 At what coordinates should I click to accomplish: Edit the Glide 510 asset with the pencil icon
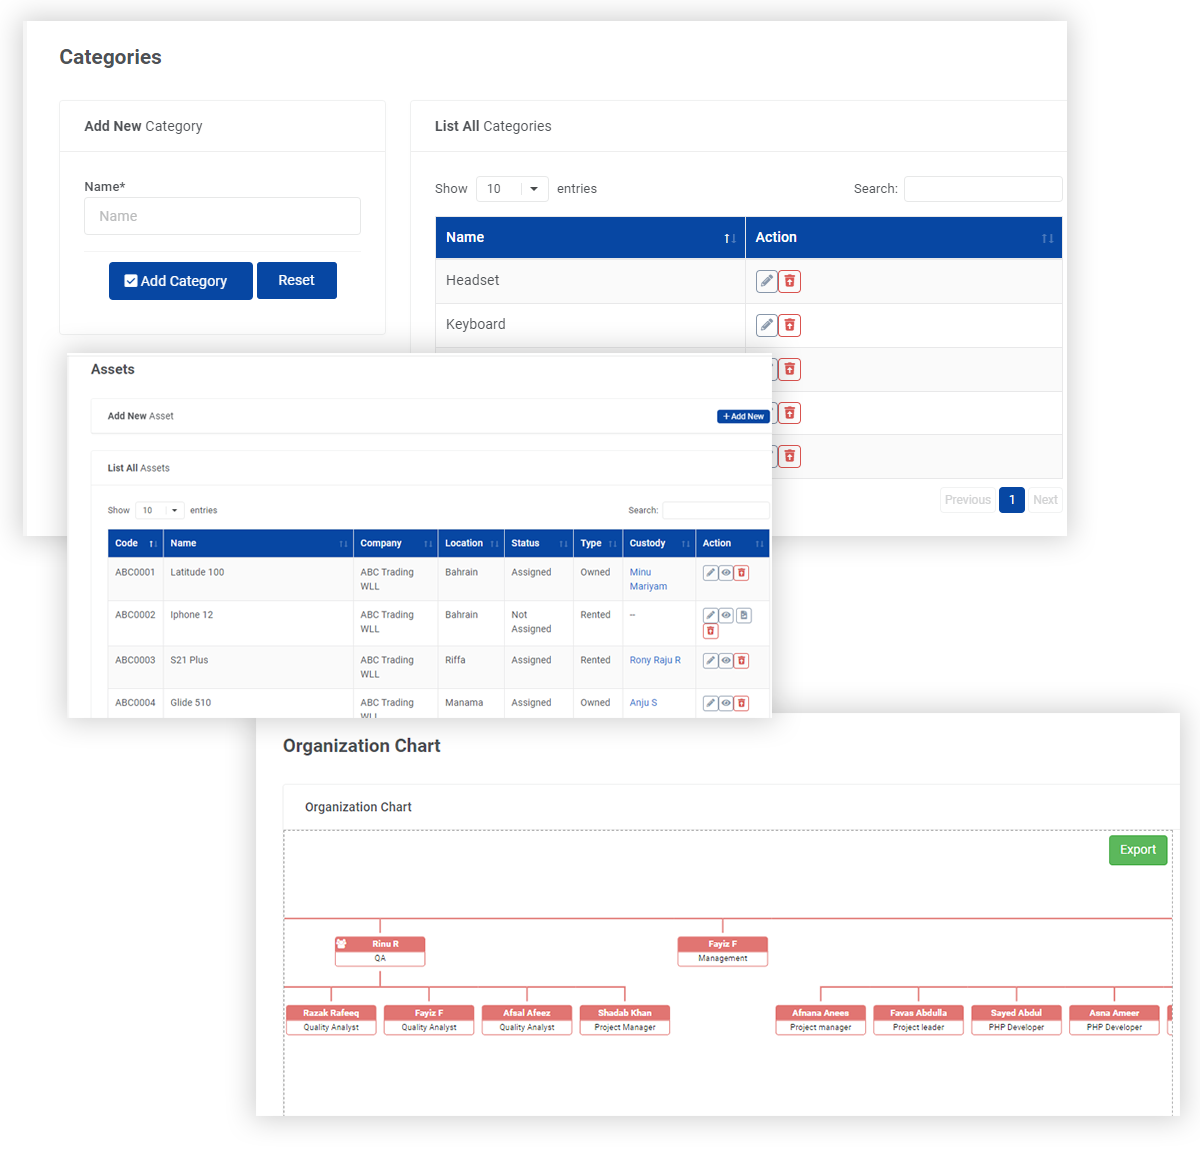coord(710,703)
